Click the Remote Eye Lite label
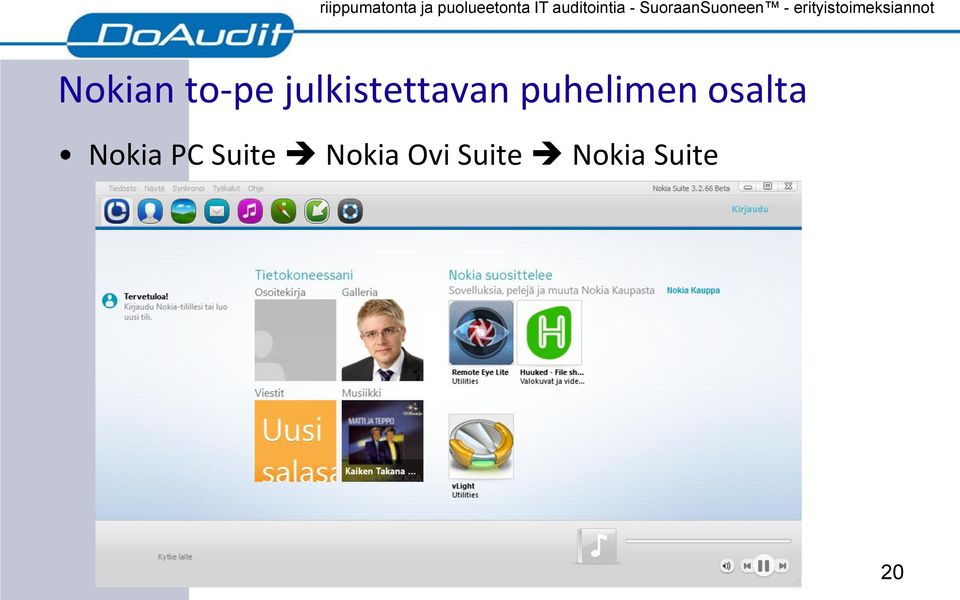 pyautogui.click(x=480, y=372)
